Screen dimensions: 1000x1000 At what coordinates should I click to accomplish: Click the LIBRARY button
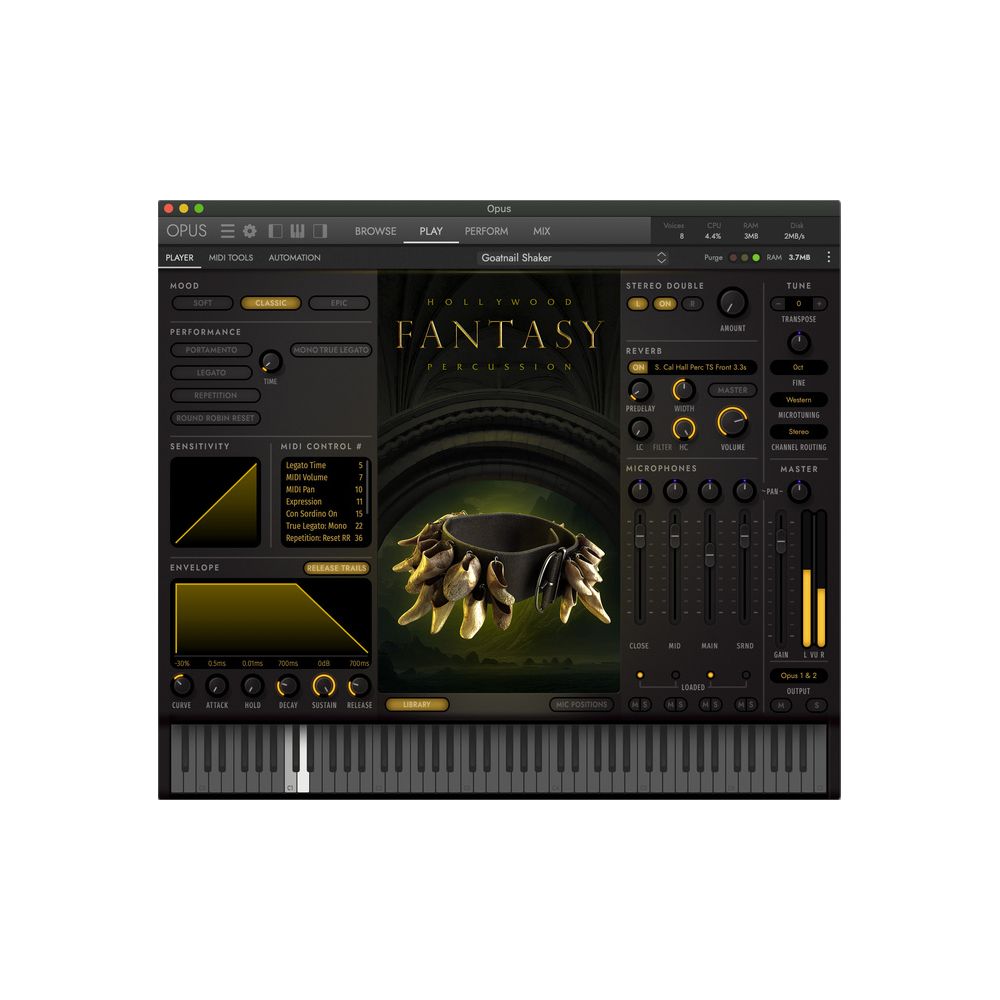(x=417, y=705)
